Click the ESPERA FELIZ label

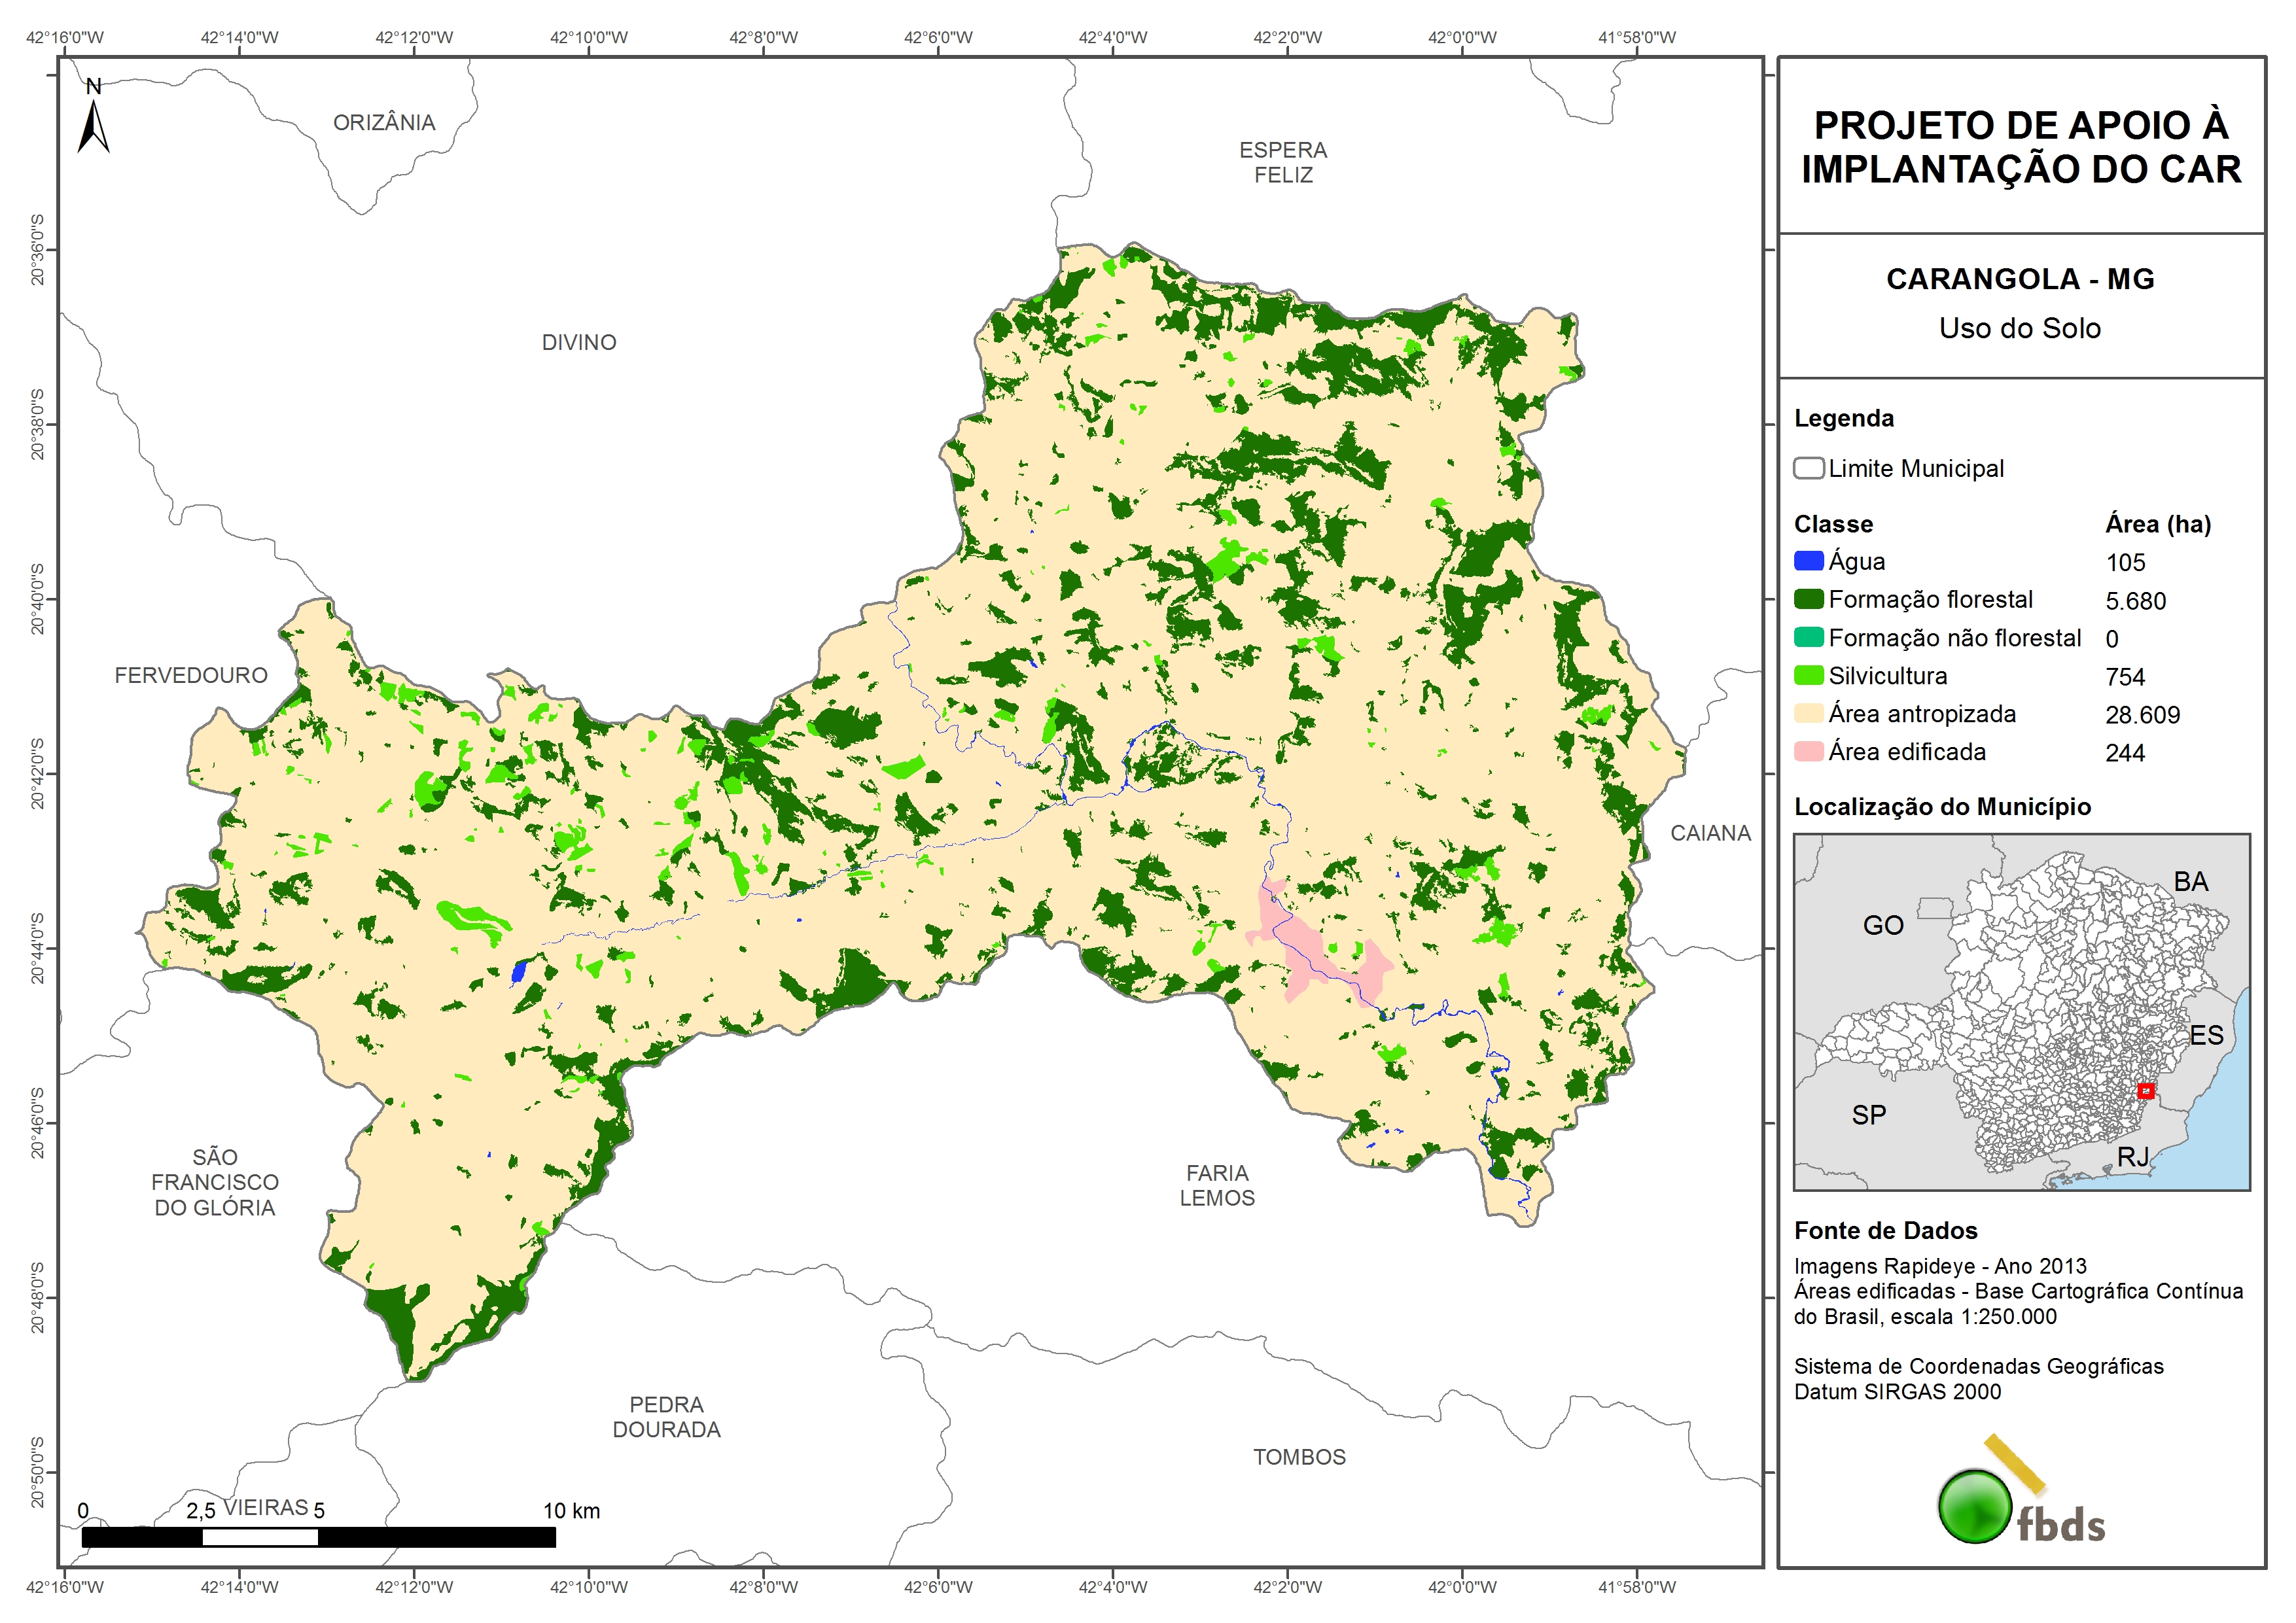(1283, 162)
